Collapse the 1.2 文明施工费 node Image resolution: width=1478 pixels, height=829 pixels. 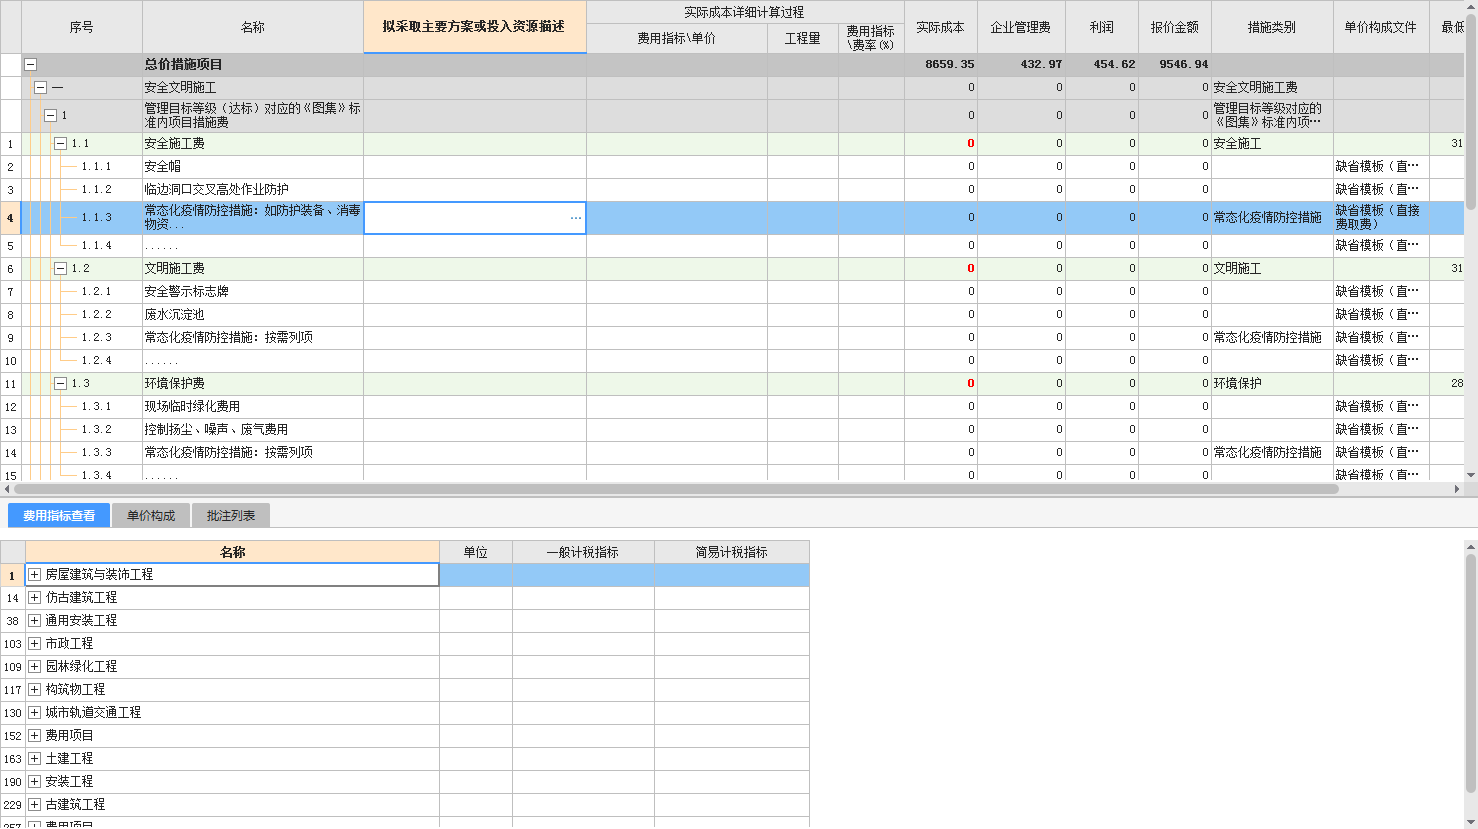(60, 269)
